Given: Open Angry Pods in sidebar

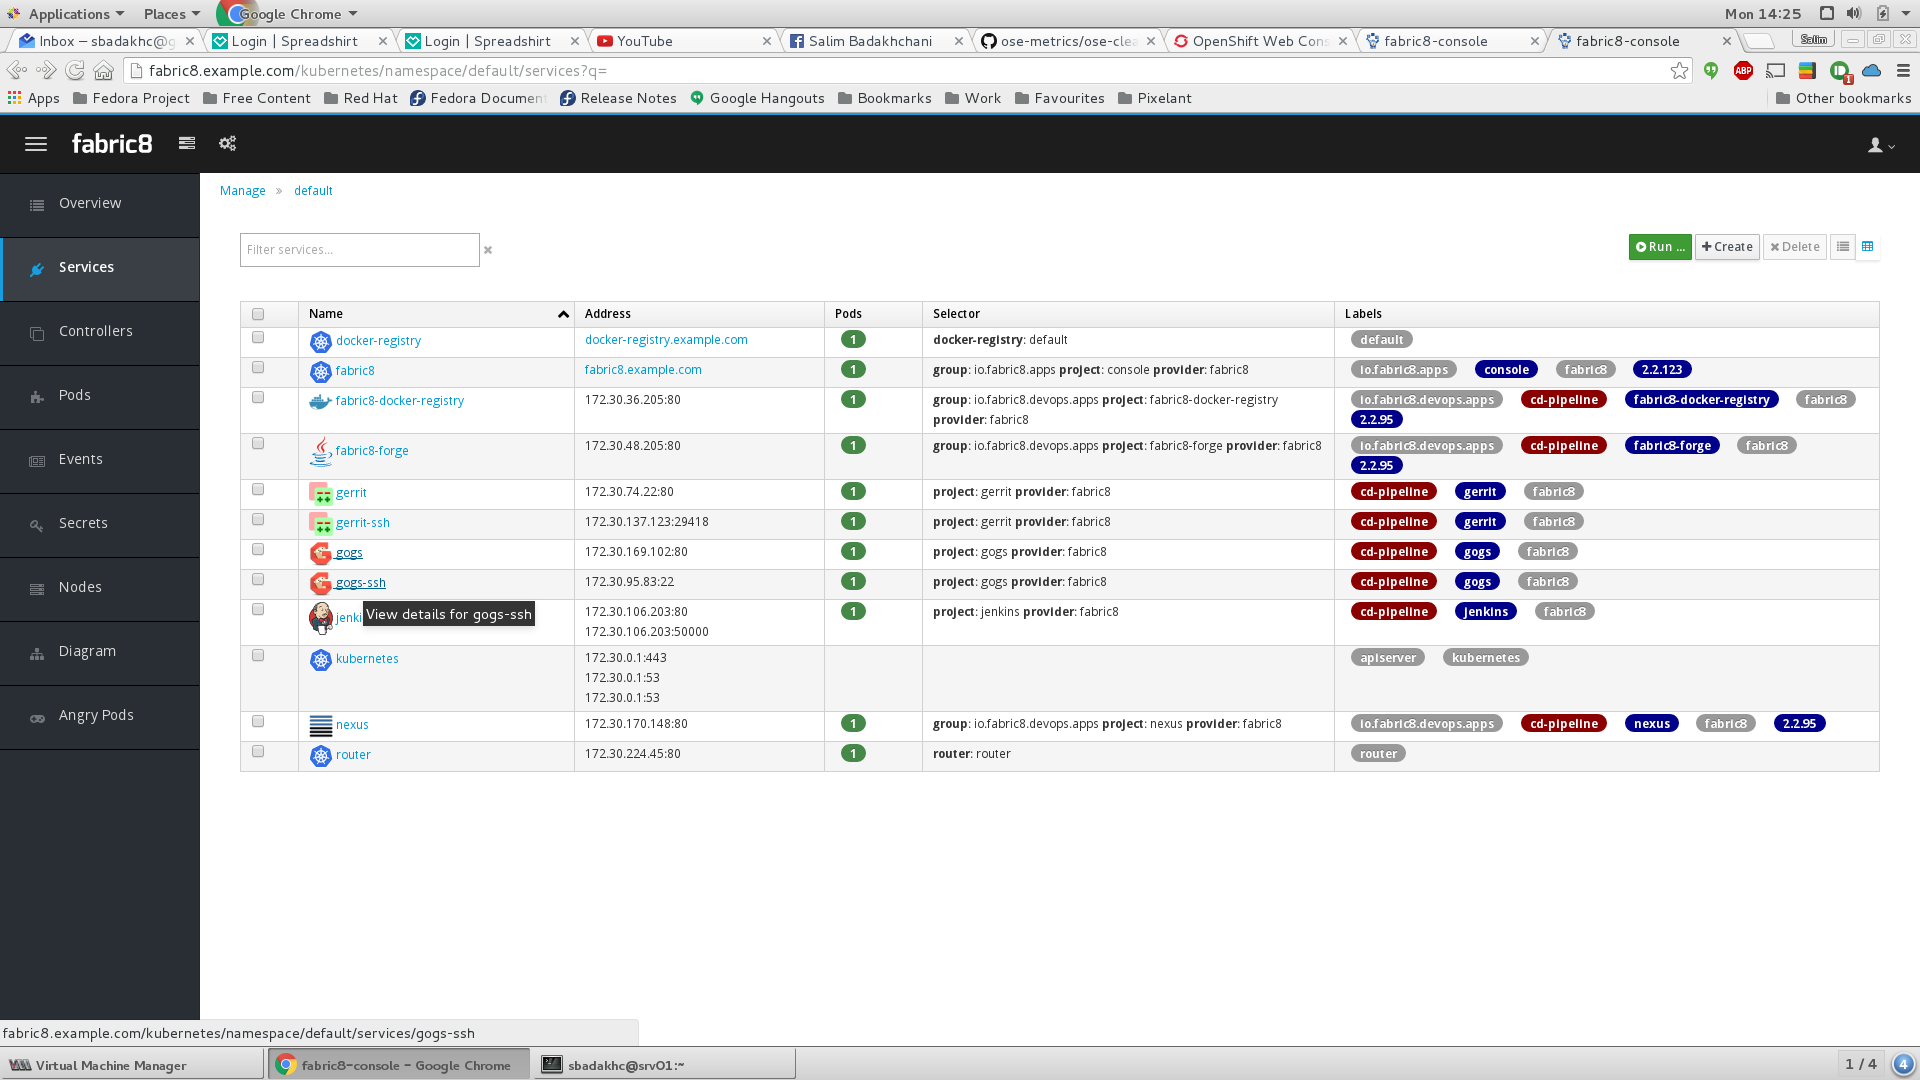Looking at the screenshot, I should click(100, 716).
